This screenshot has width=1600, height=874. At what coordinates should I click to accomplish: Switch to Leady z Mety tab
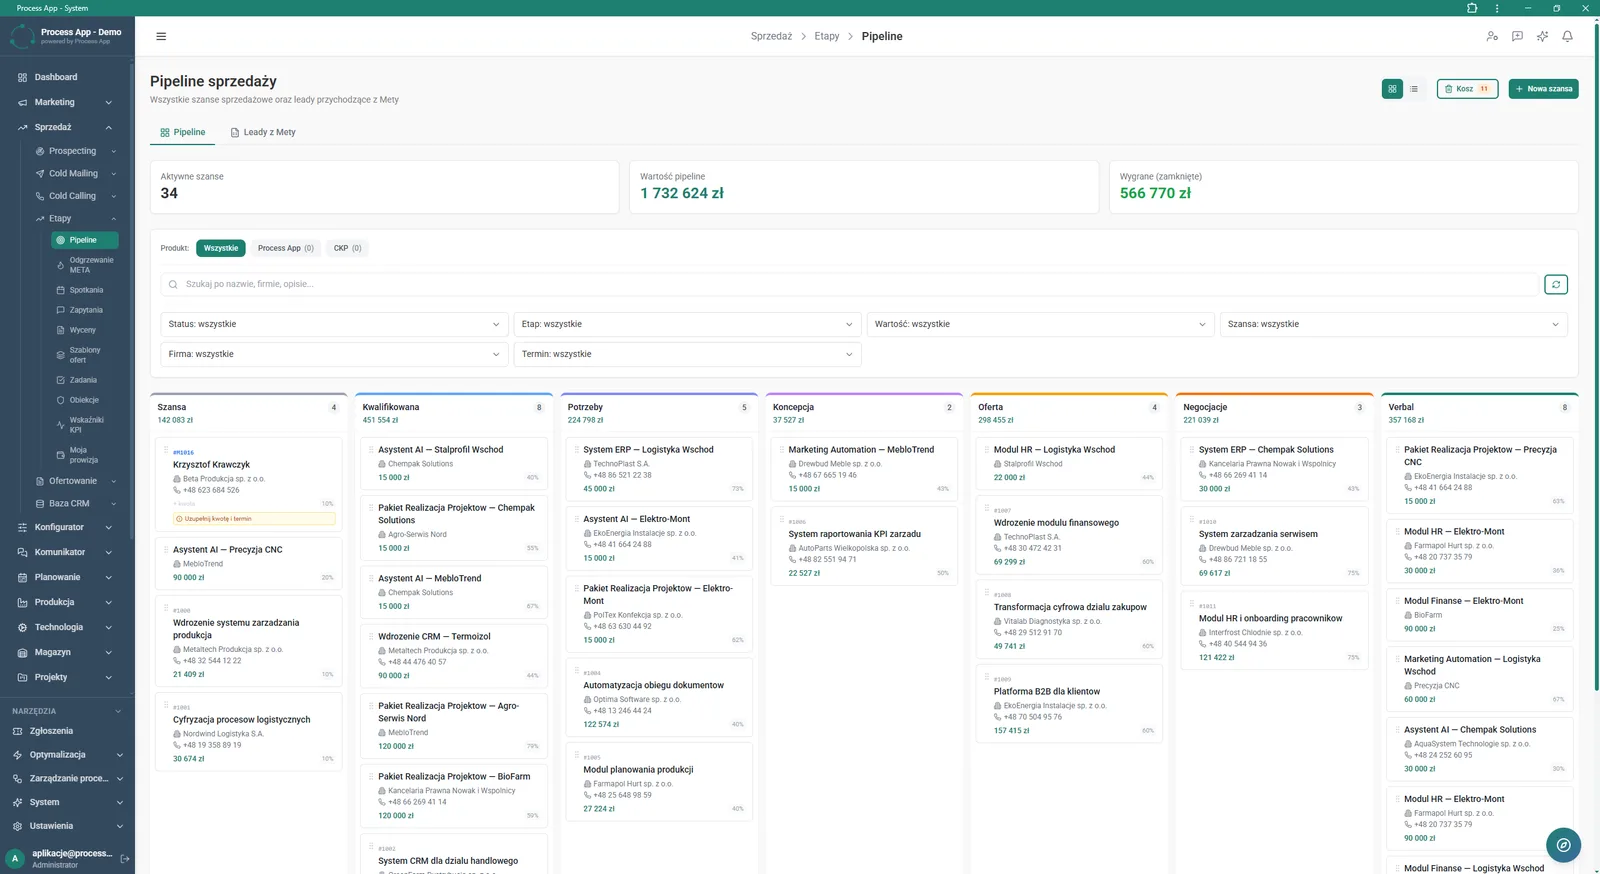coord(263,132)
